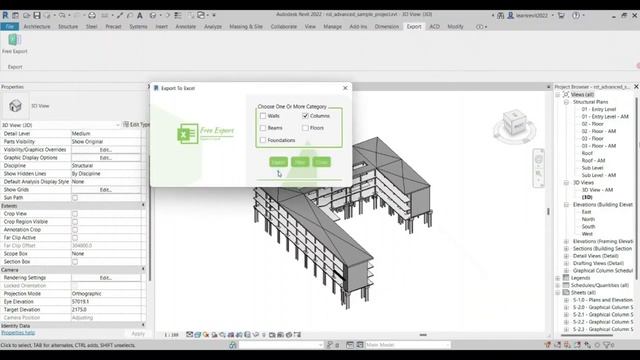Viewport: 640px width, 360px height.
Task: Switch to the Manage ribbon tab
Action: [332, 27]
